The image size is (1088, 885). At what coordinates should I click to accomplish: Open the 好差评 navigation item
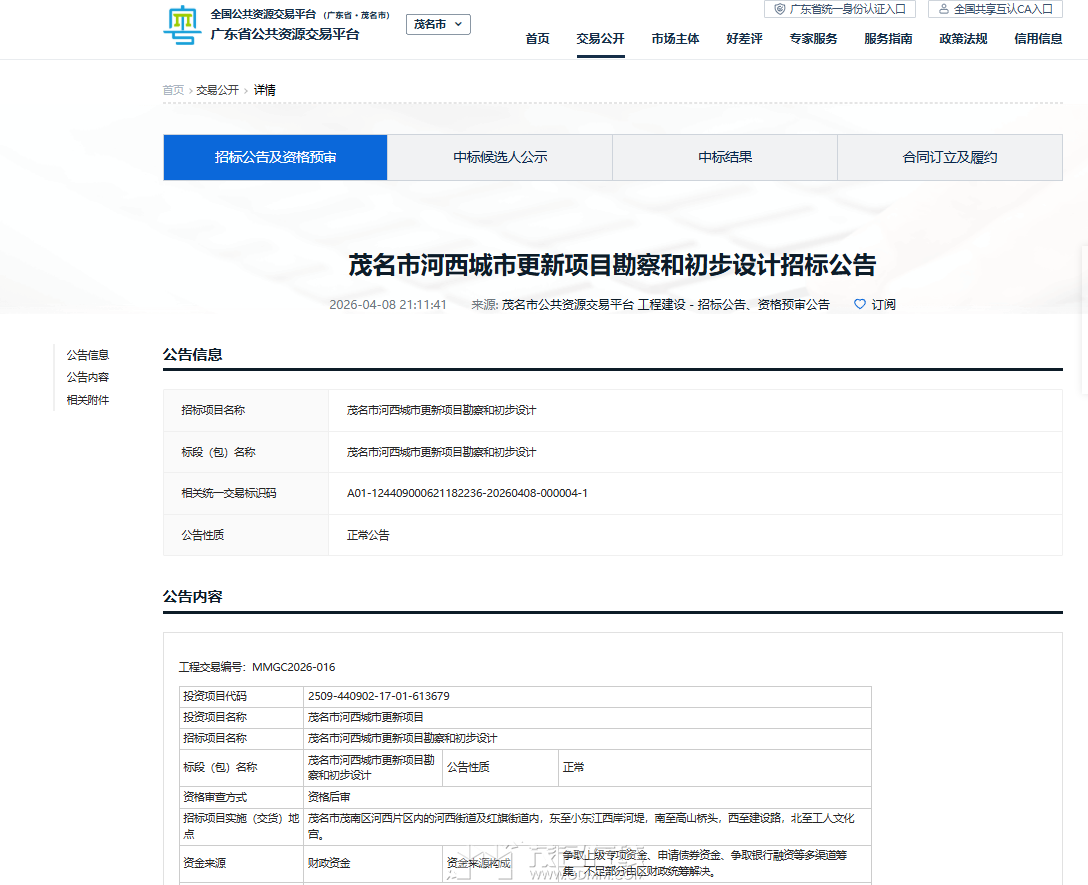point(744,39)
